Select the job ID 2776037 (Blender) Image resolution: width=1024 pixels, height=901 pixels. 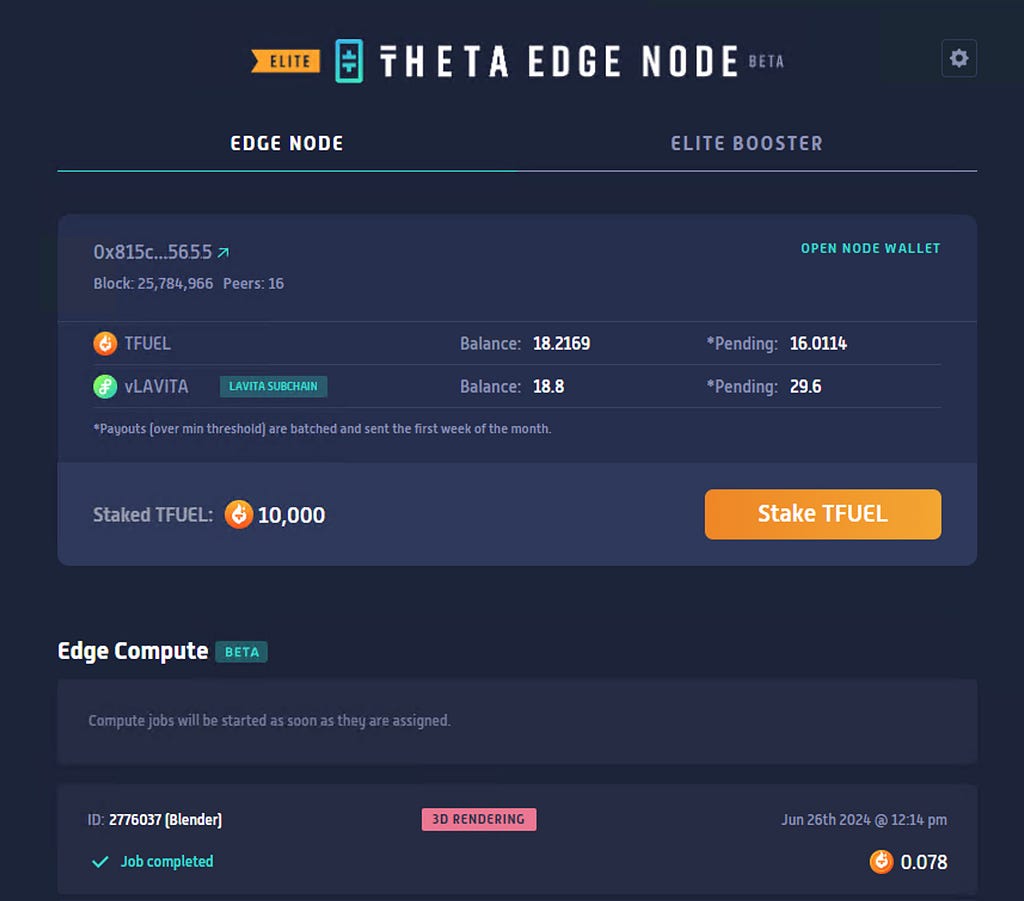pyautogui.click(x=164, y=819)
